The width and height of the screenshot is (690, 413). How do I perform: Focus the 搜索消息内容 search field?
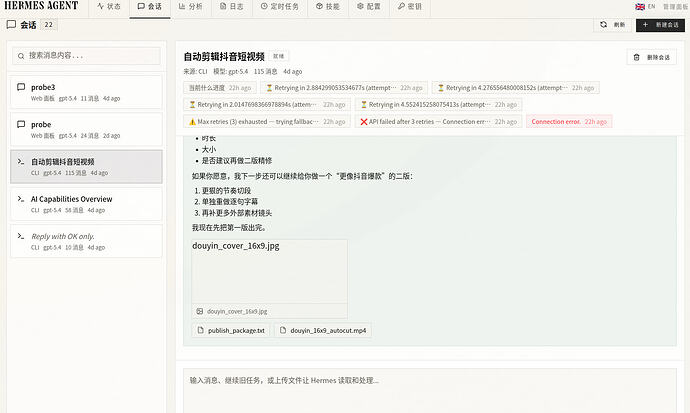tap(86, 56)
